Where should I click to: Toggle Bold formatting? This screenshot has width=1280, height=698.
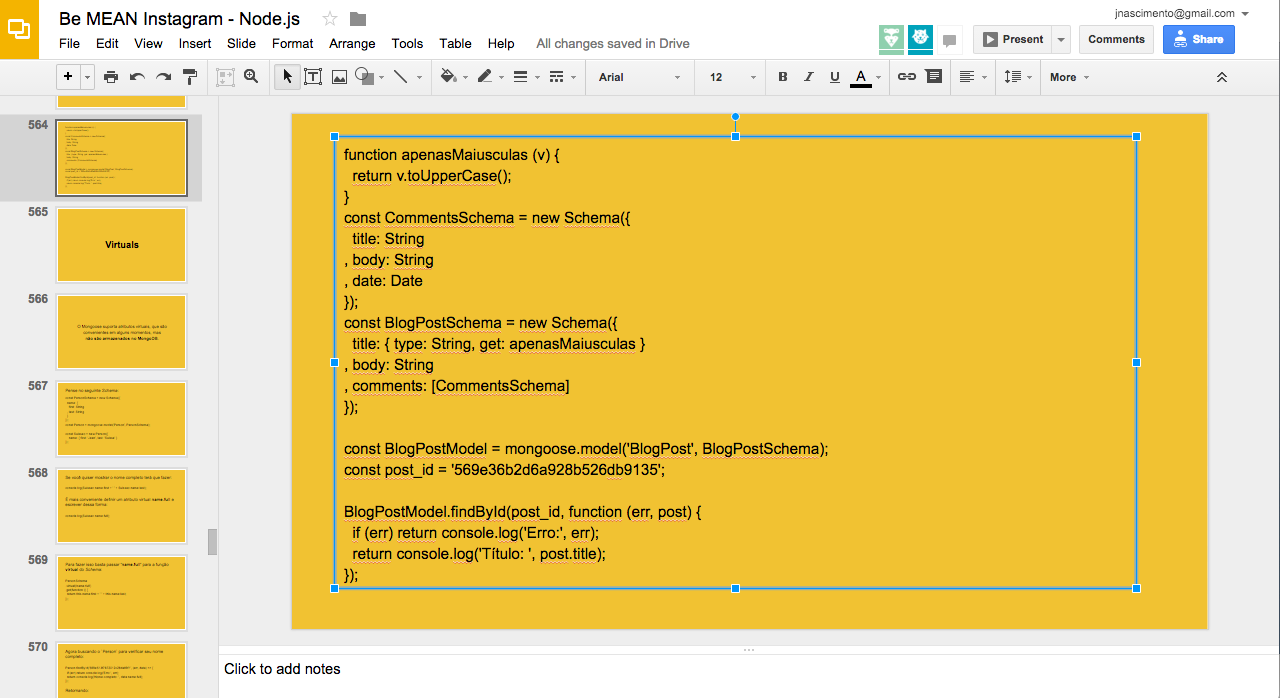pyautogui.click(x=783, y=77)
